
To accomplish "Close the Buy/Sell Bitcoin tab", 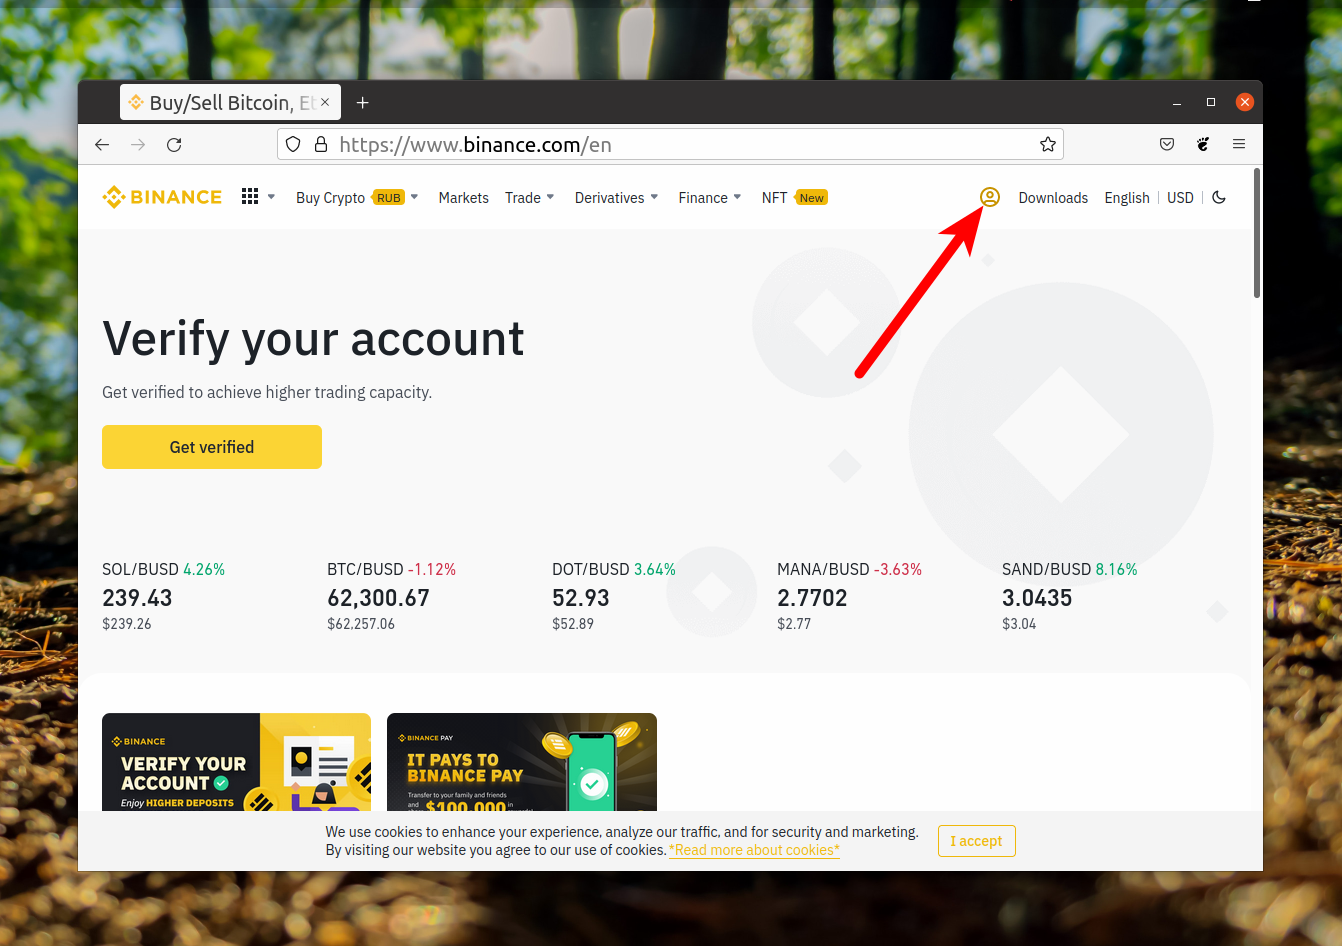I will pos(325,102).
